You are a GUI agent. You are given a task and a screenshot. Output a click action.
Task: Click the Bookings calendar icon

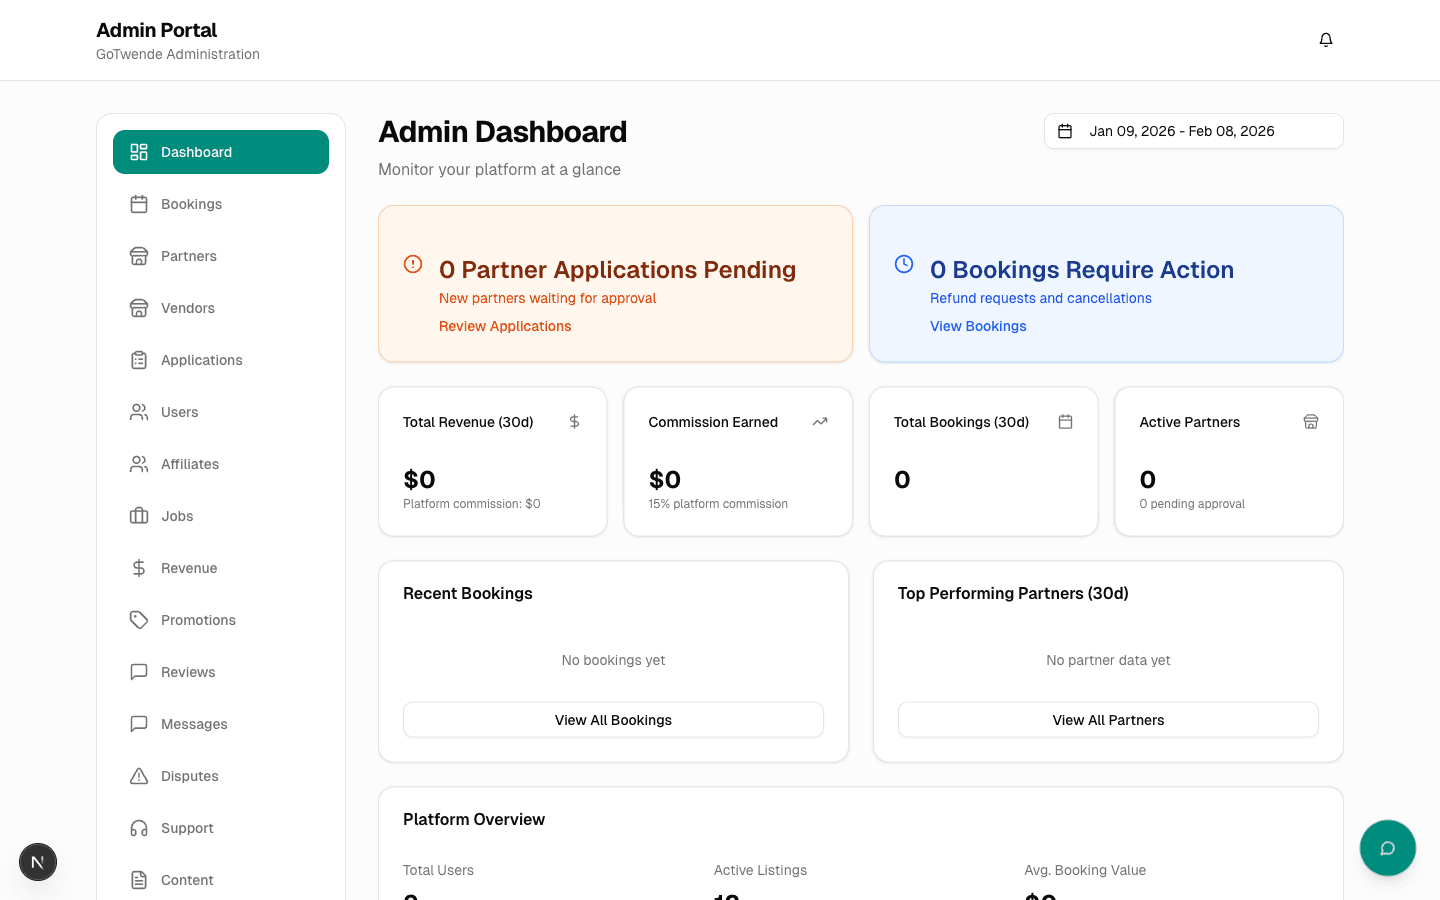(138, 204)
